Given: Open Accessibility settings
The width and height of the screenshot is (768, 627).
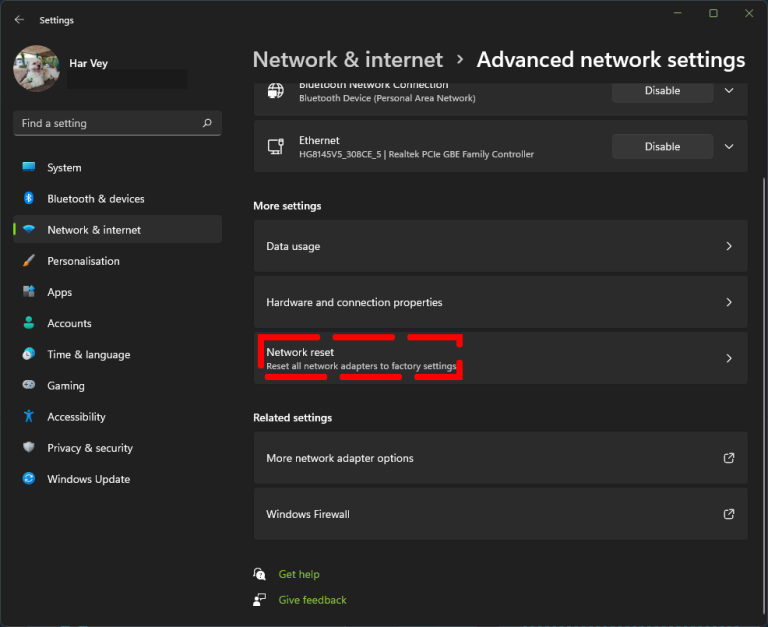Looking at the screenshot, I should coord(118,417).
